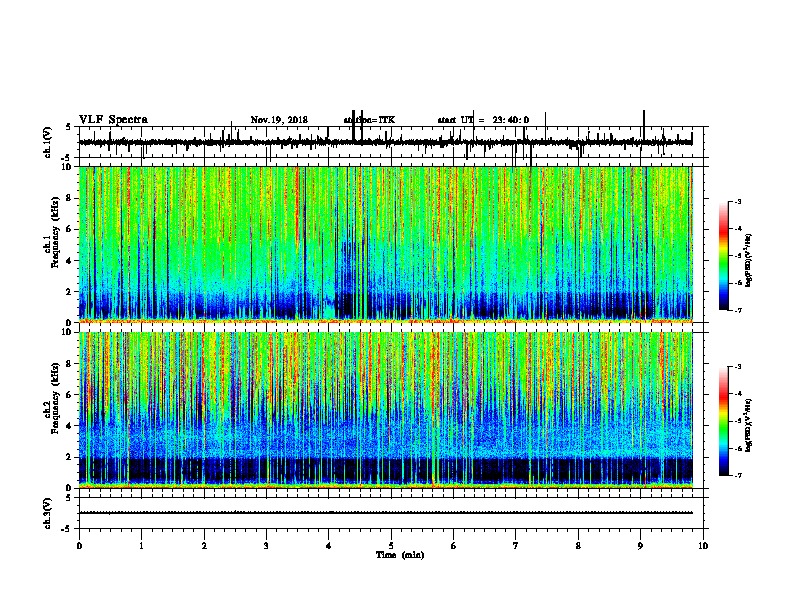Click the "Time (min)" x-axis label
792x612 pixels.
coord(400,555)
